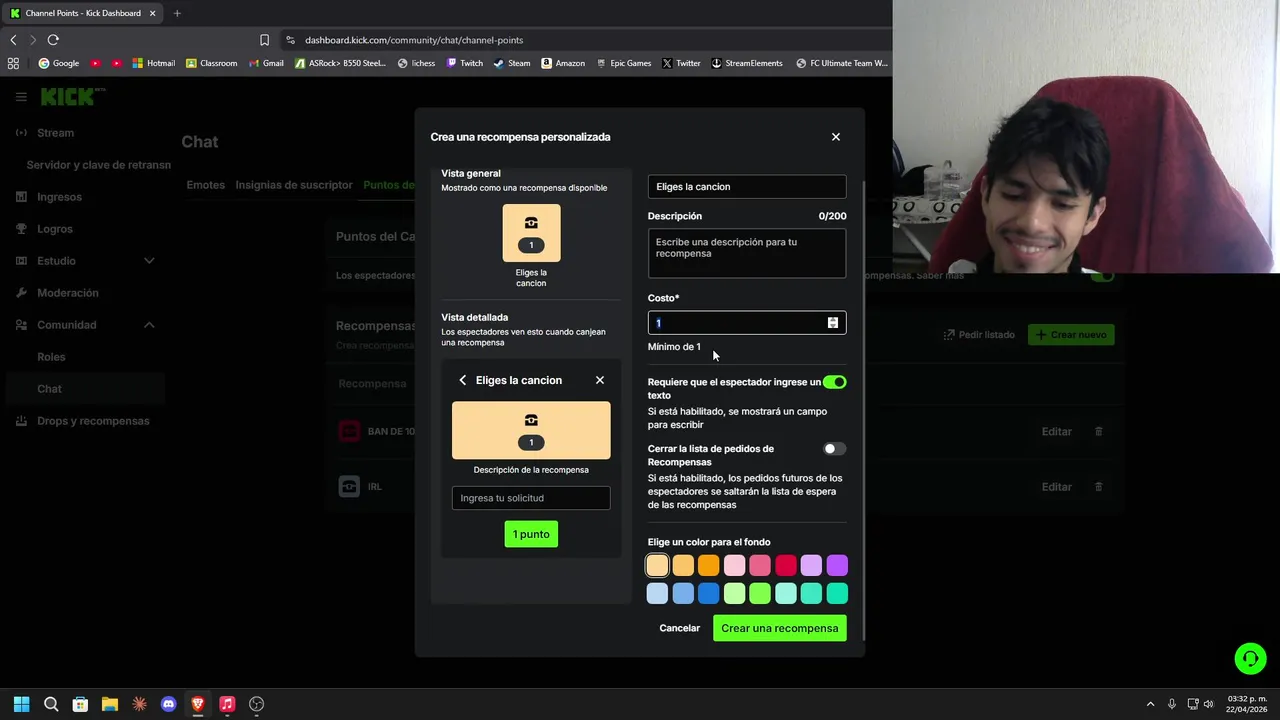Click the Pedir listado button
This screenshot has width=1280, height=720.
[979, 335]
